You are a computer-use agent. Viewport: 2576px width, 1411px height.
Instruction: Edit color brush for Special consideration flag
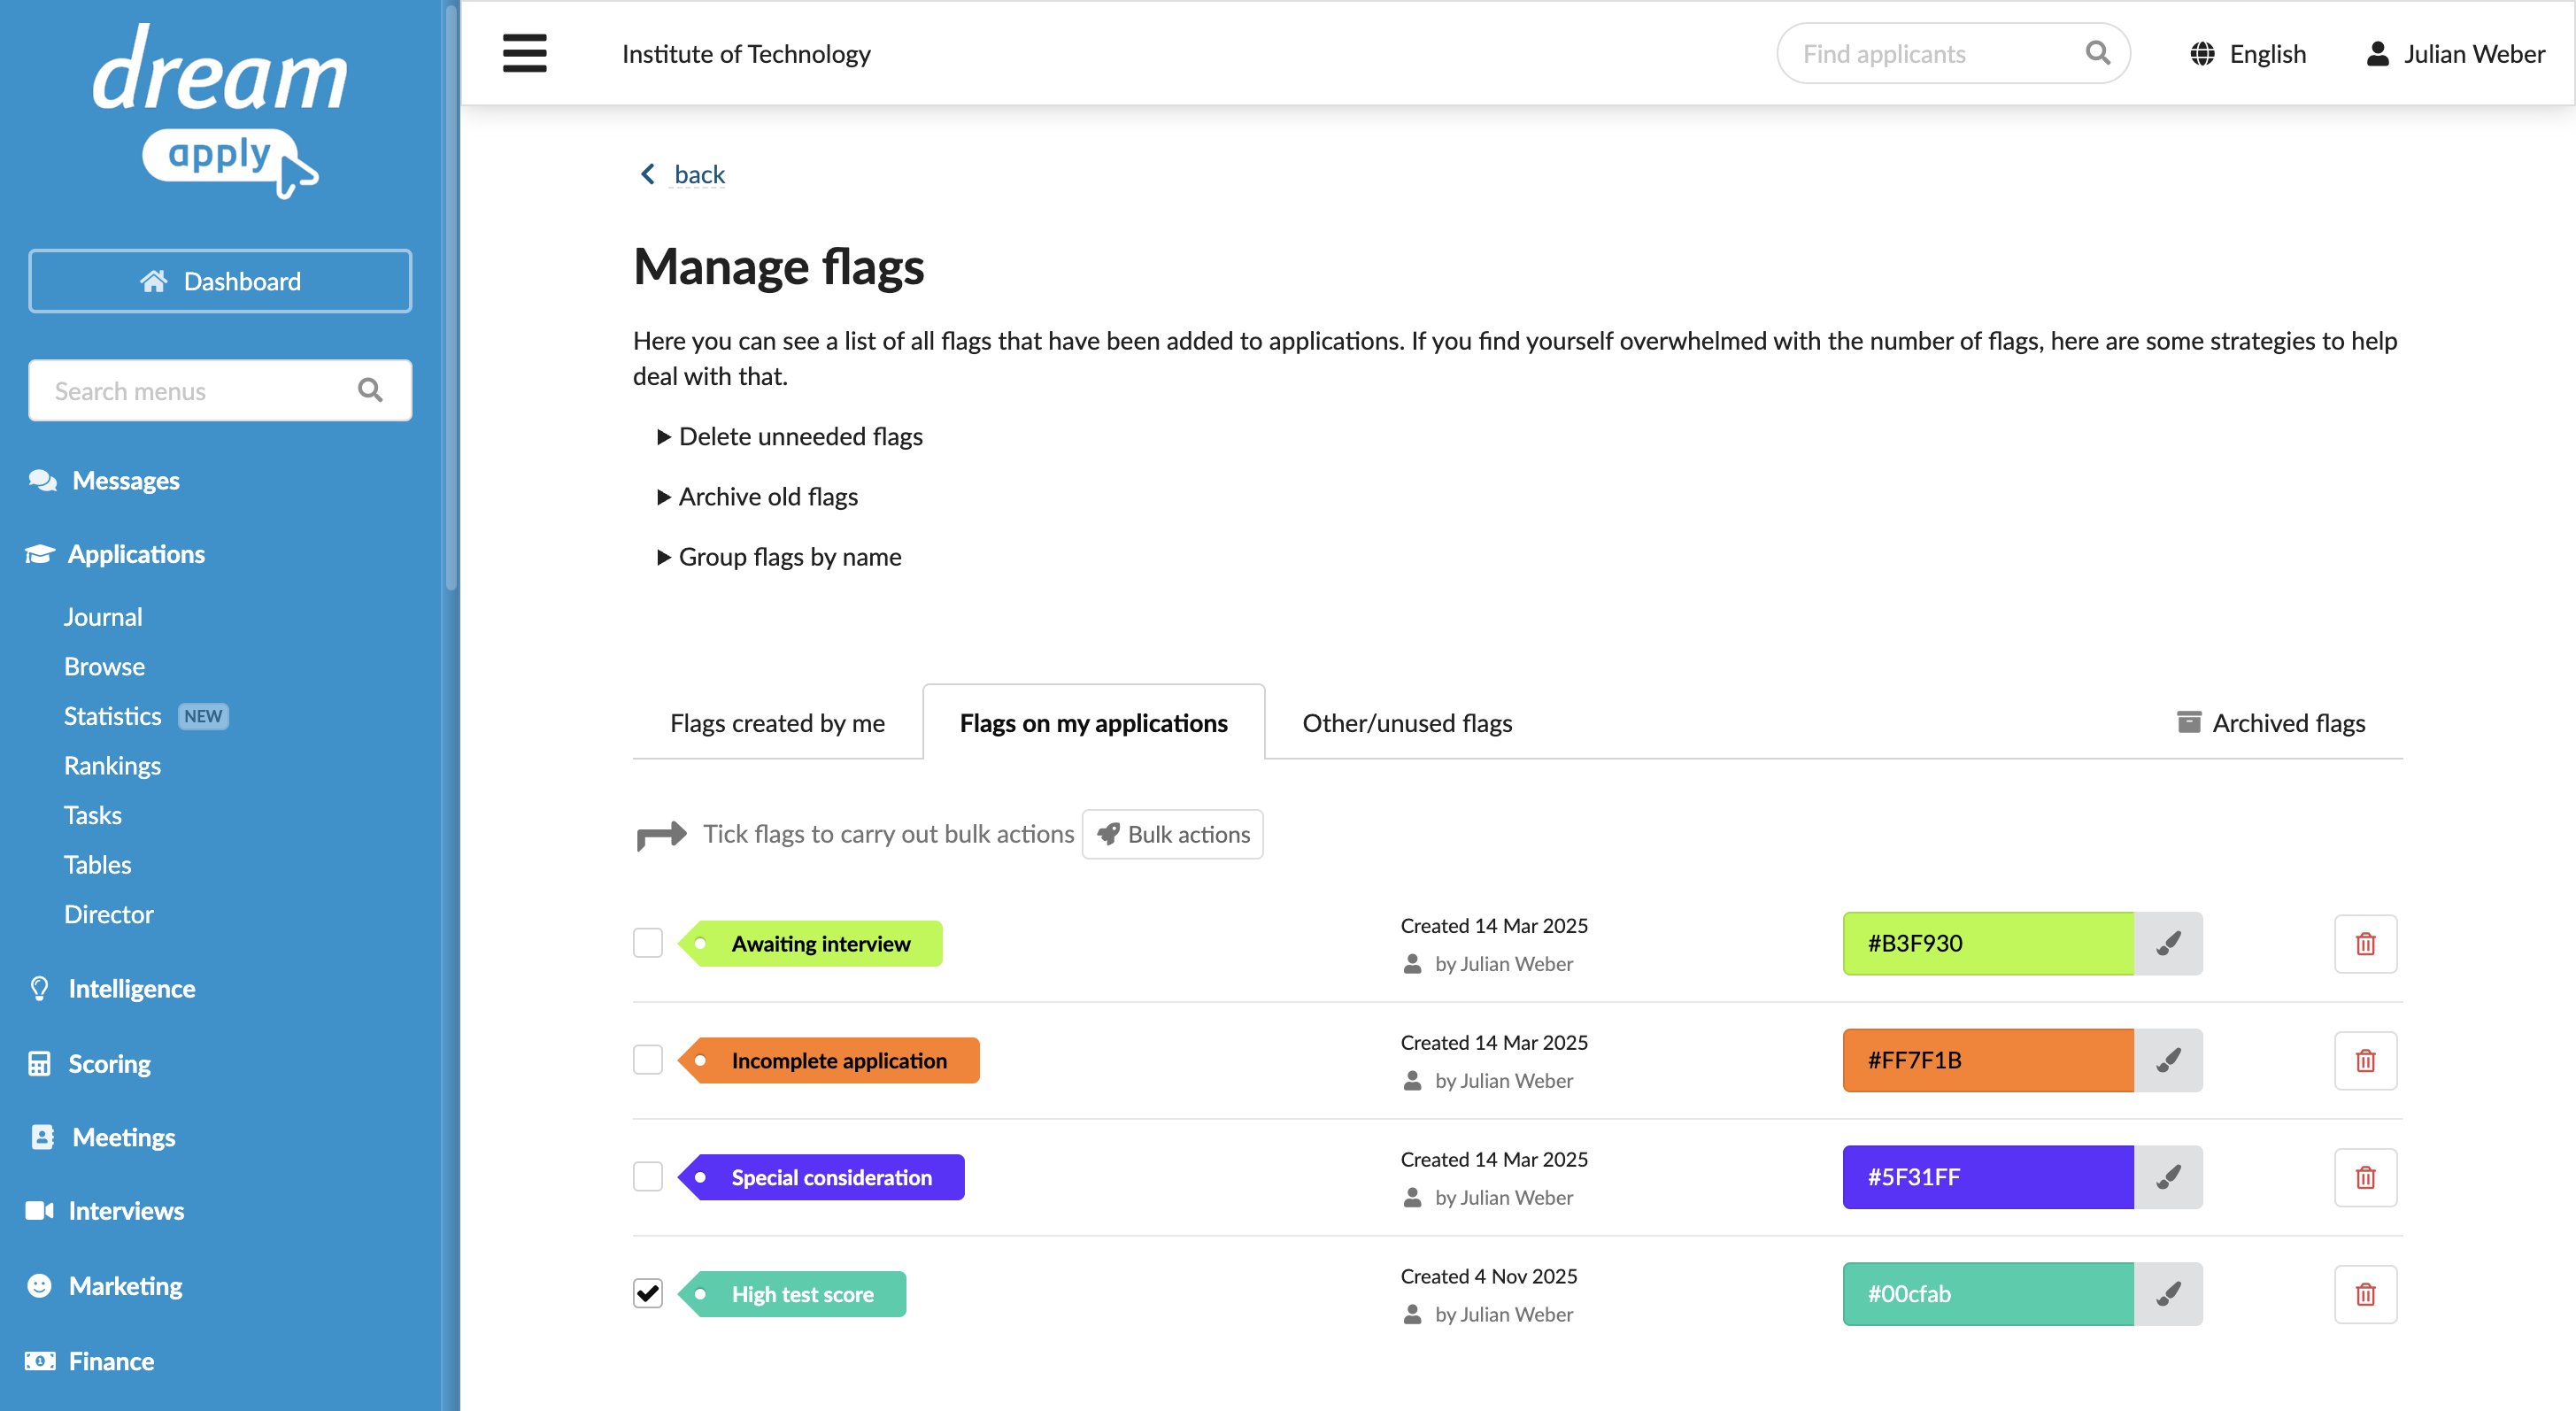(x=2168, y=1177)
